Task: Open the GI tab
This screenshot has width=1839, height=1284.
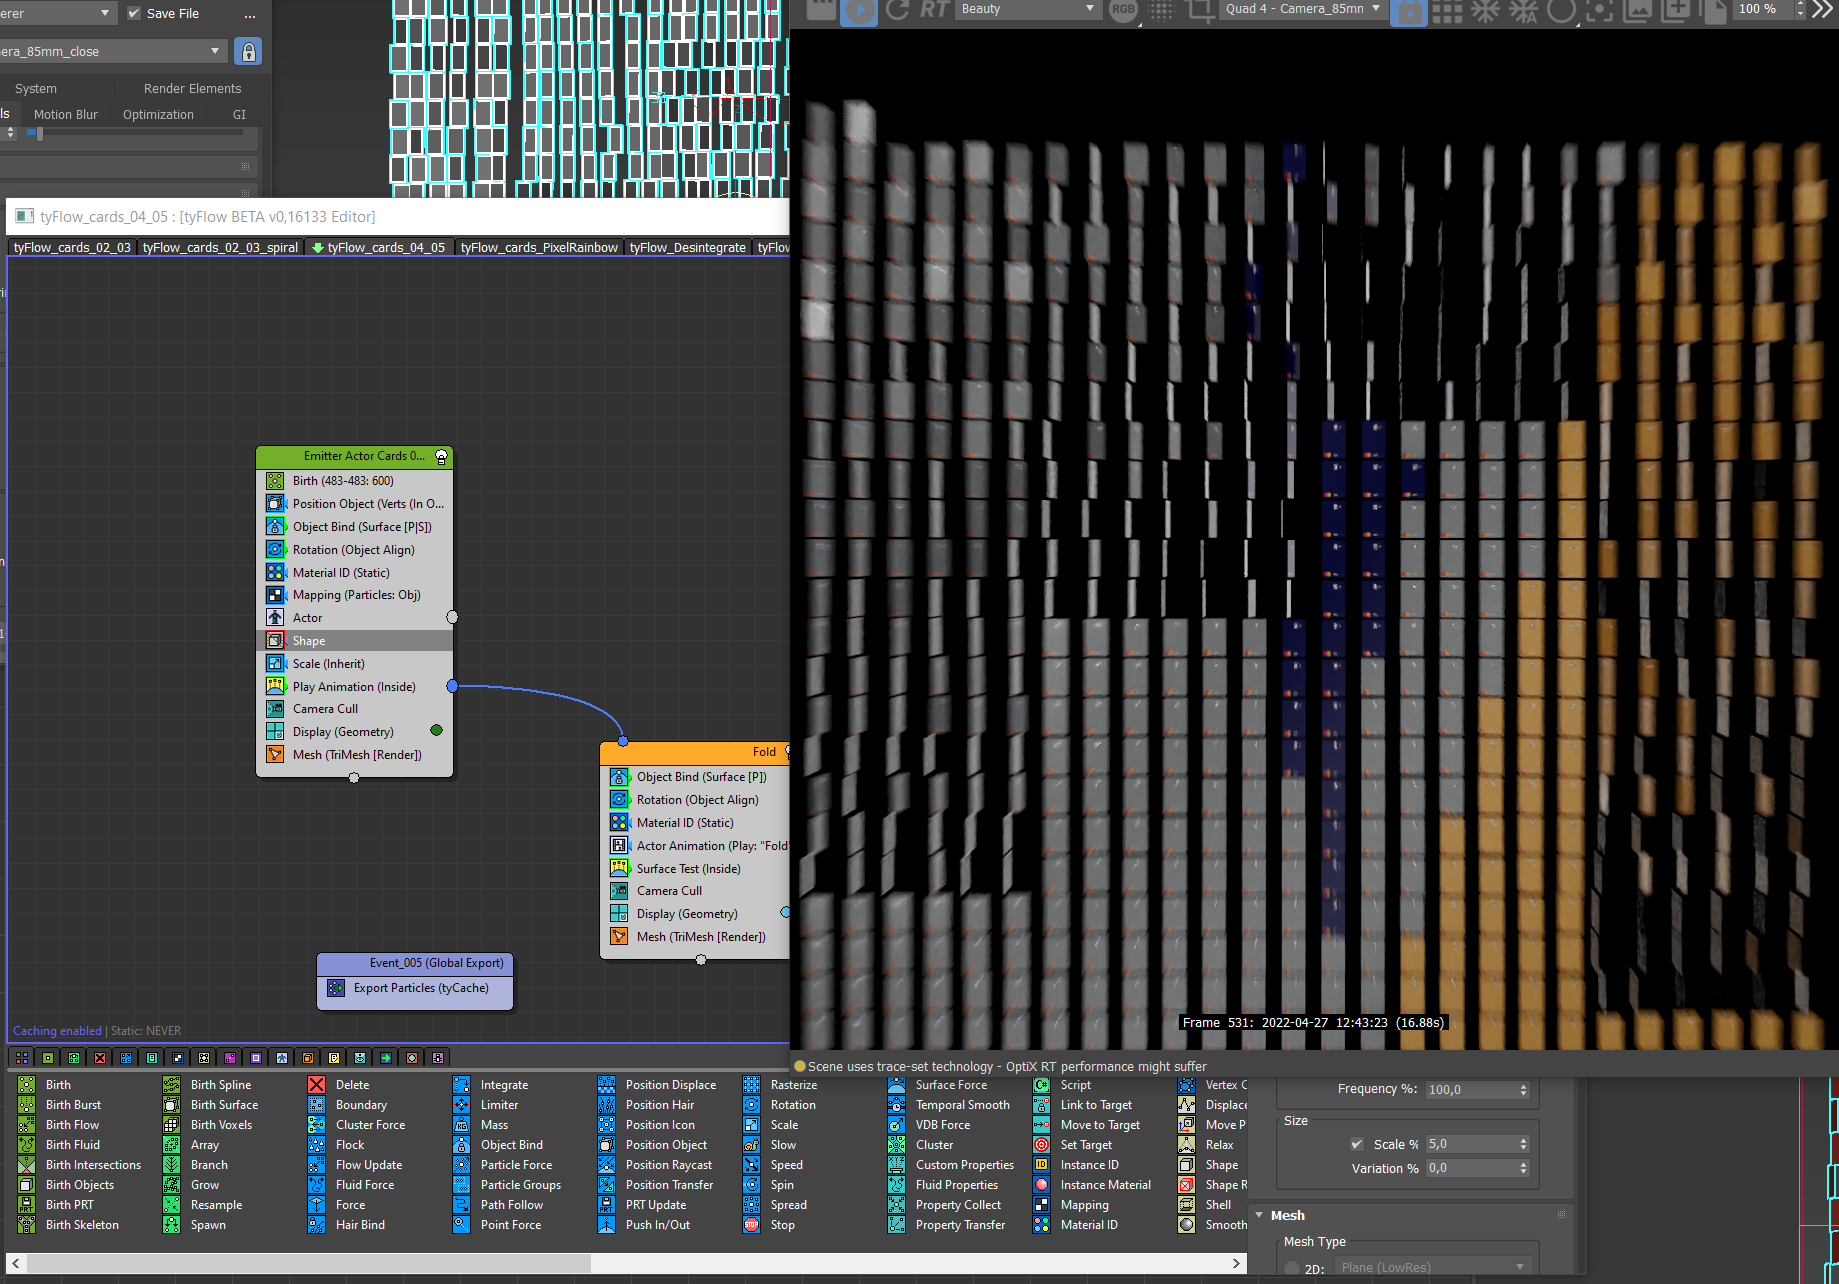Action: click(239, 114)
